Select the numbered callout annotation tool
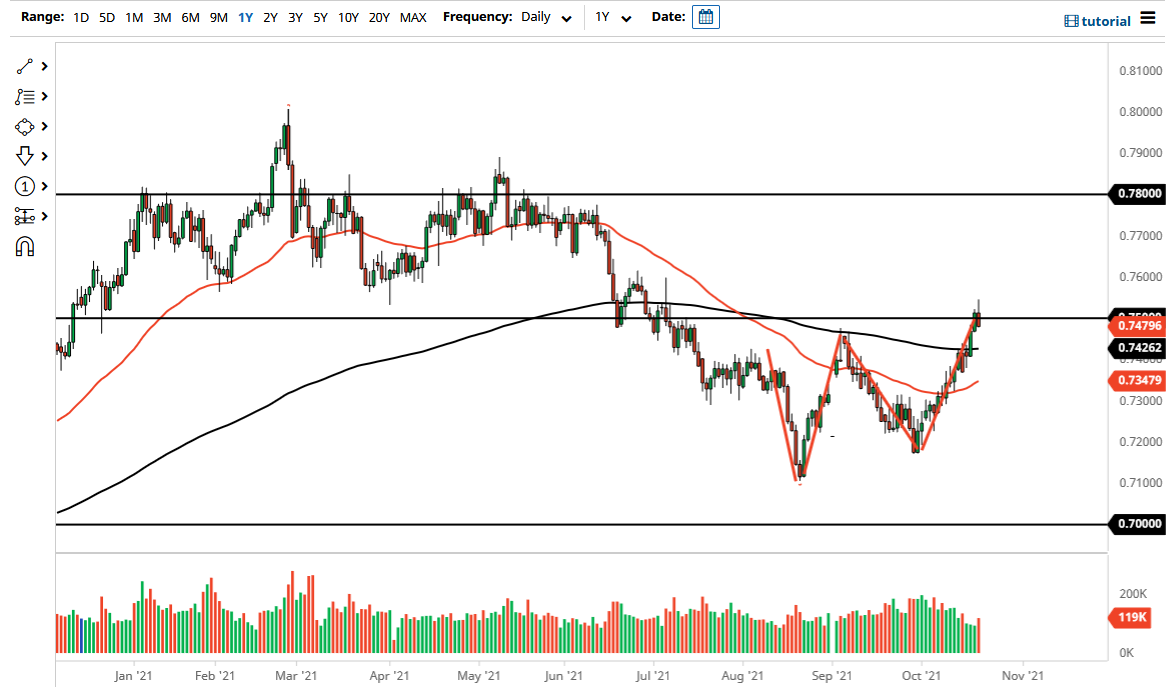1174x692 pixels. tap(27, 186)
